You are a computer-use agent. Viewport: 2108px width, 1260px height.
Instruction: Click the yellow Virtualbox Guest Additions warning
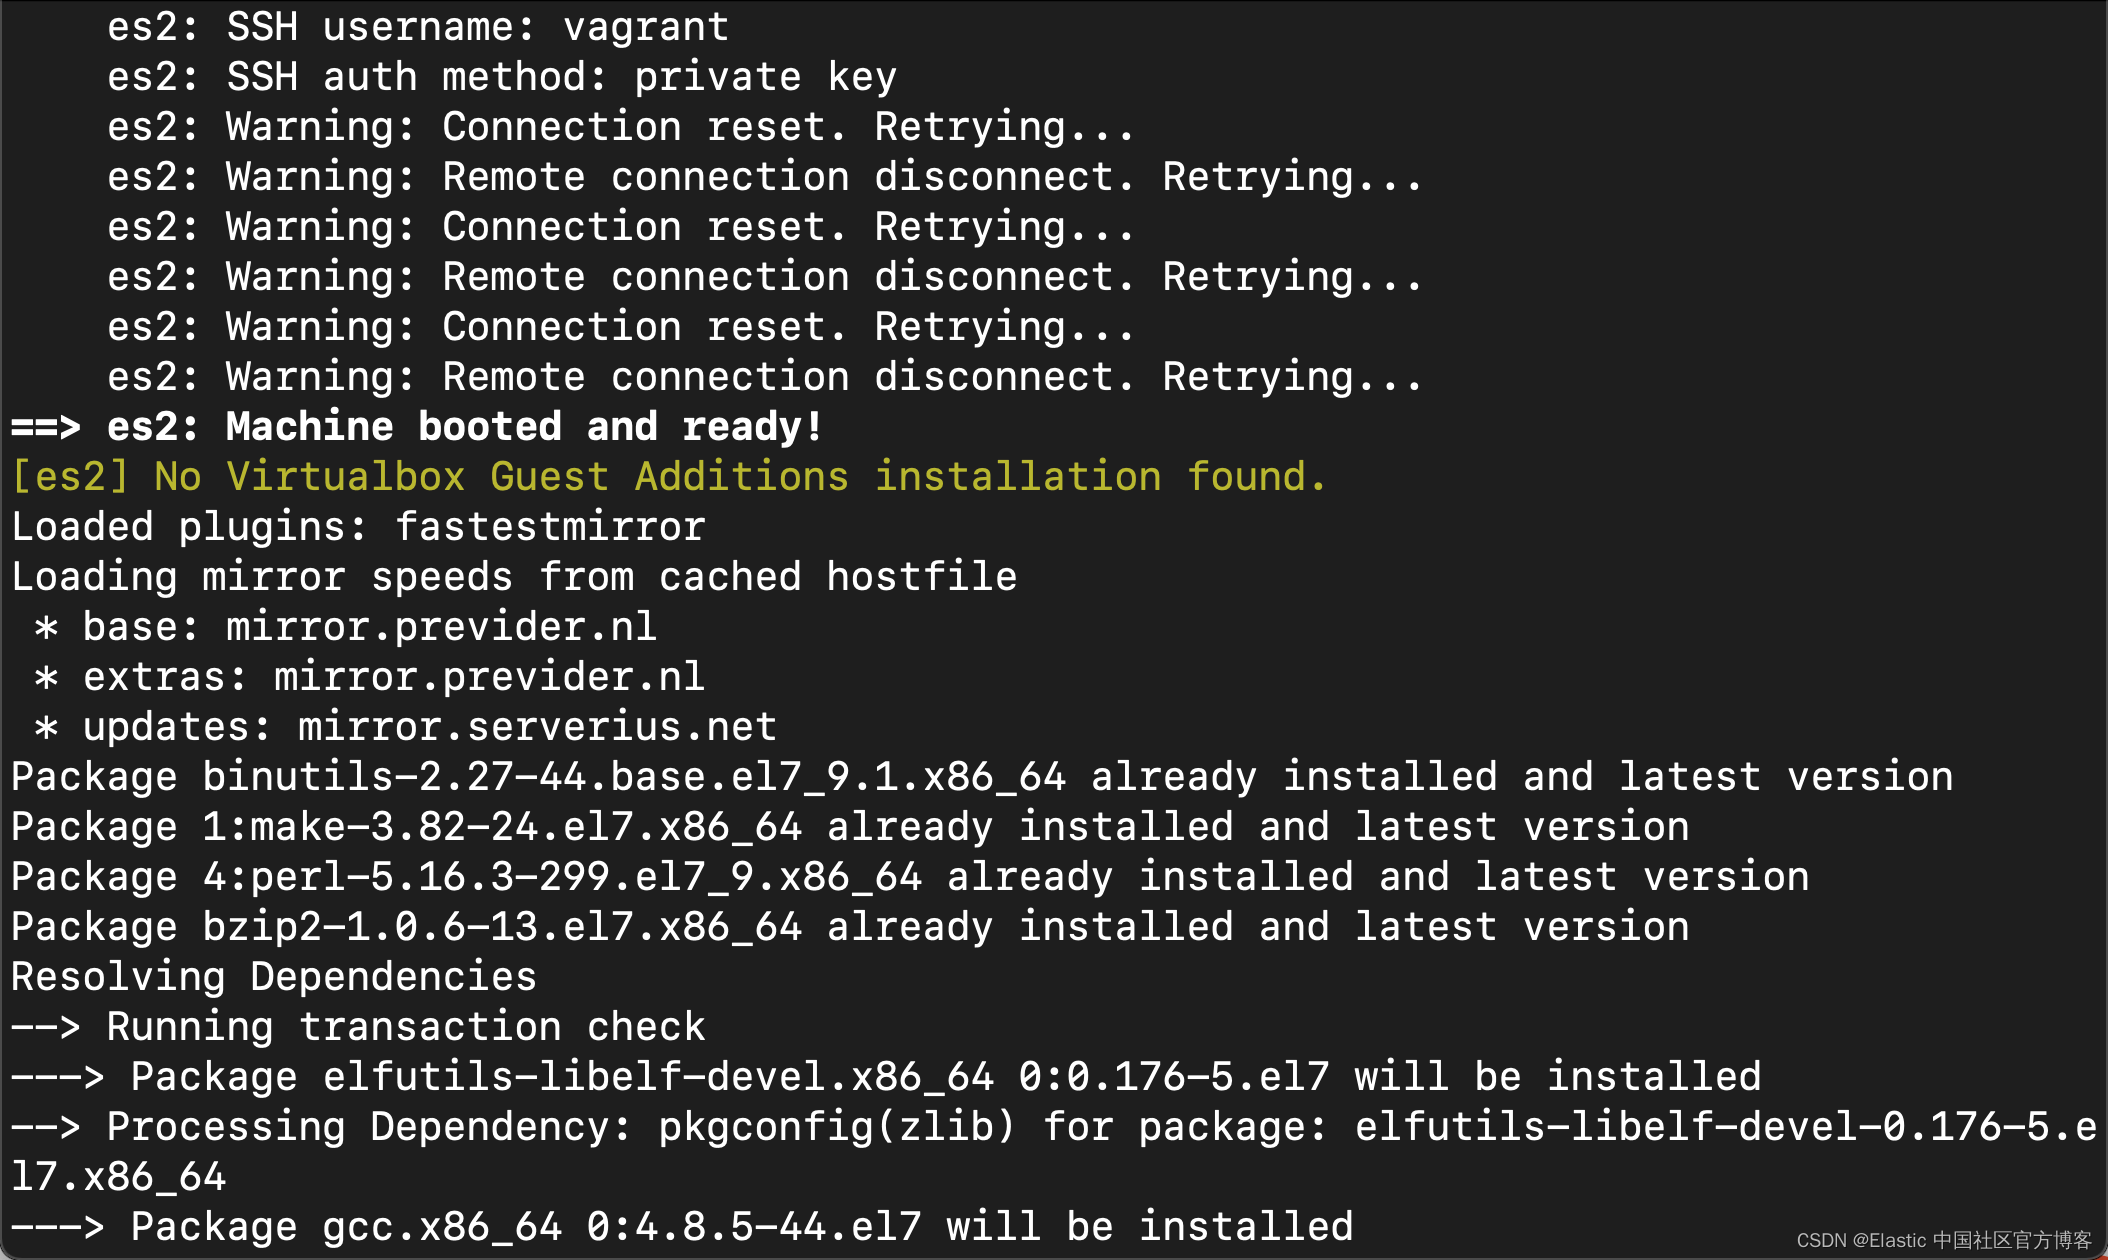pos(668,477)
